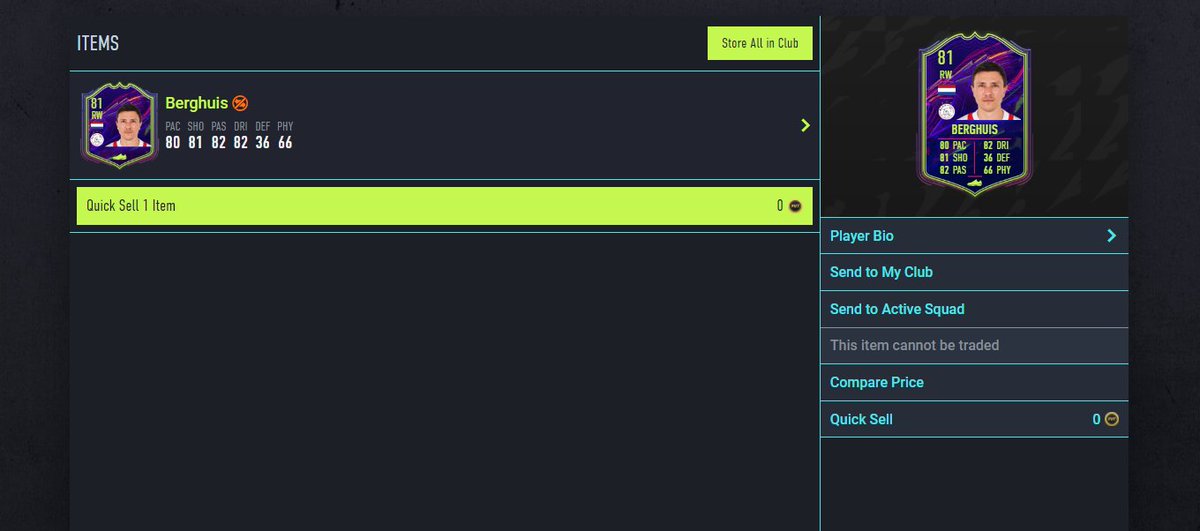Select Quick Sell in detail panel
The width and height of the screenshot is (1200, 531).
click(x=974, y=419)
